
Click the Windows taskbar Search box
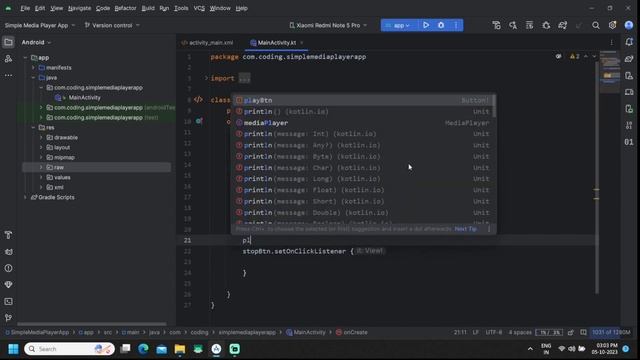pos(69,349)
